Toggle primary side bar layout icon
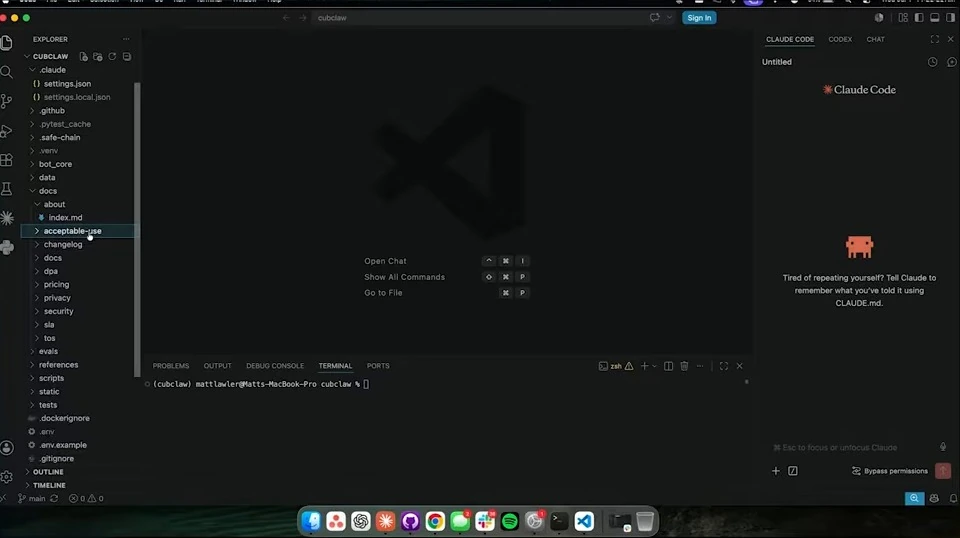 pos(919,18)
